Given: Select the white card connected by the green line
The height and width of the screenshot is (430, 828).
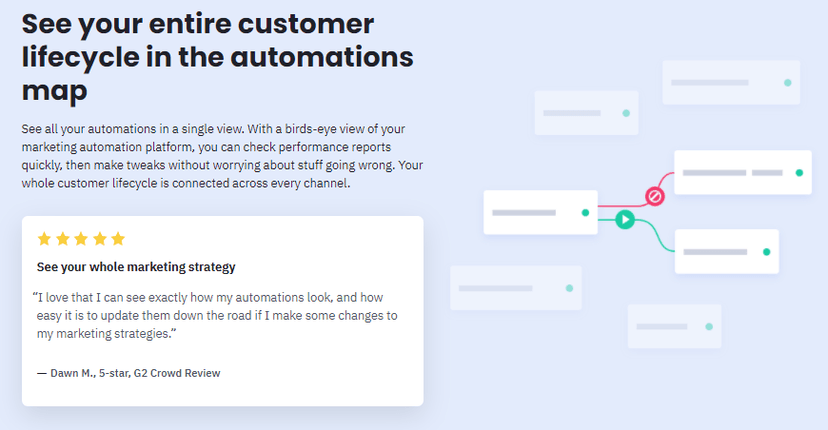Looking at the screenshot, I should click(x=727, y=251).
